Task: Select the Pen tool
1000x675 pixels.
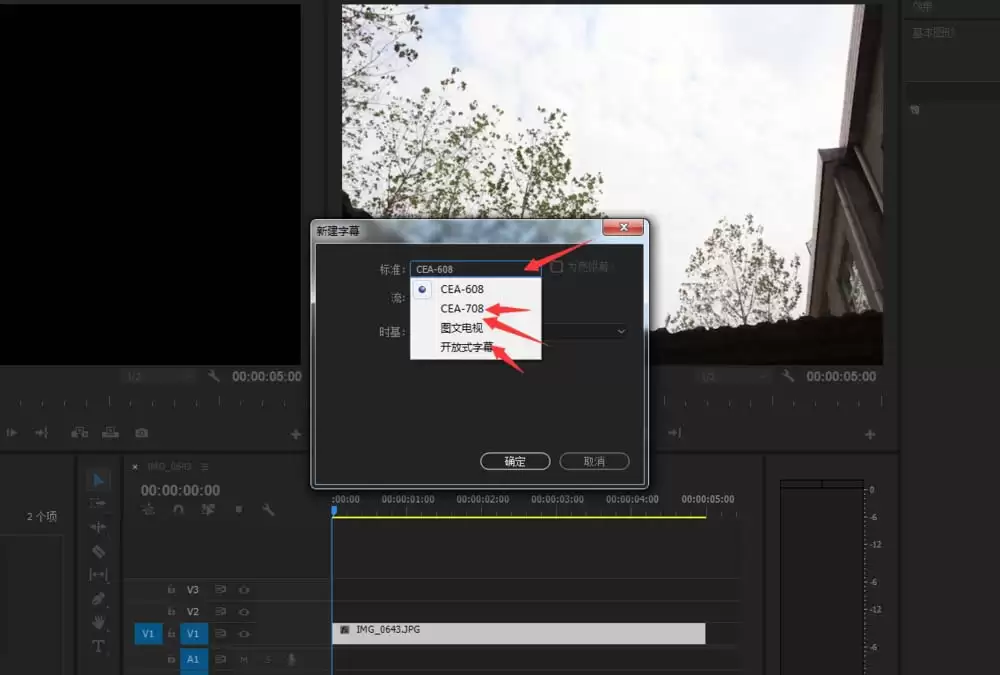Action: (x=98, y=599)
